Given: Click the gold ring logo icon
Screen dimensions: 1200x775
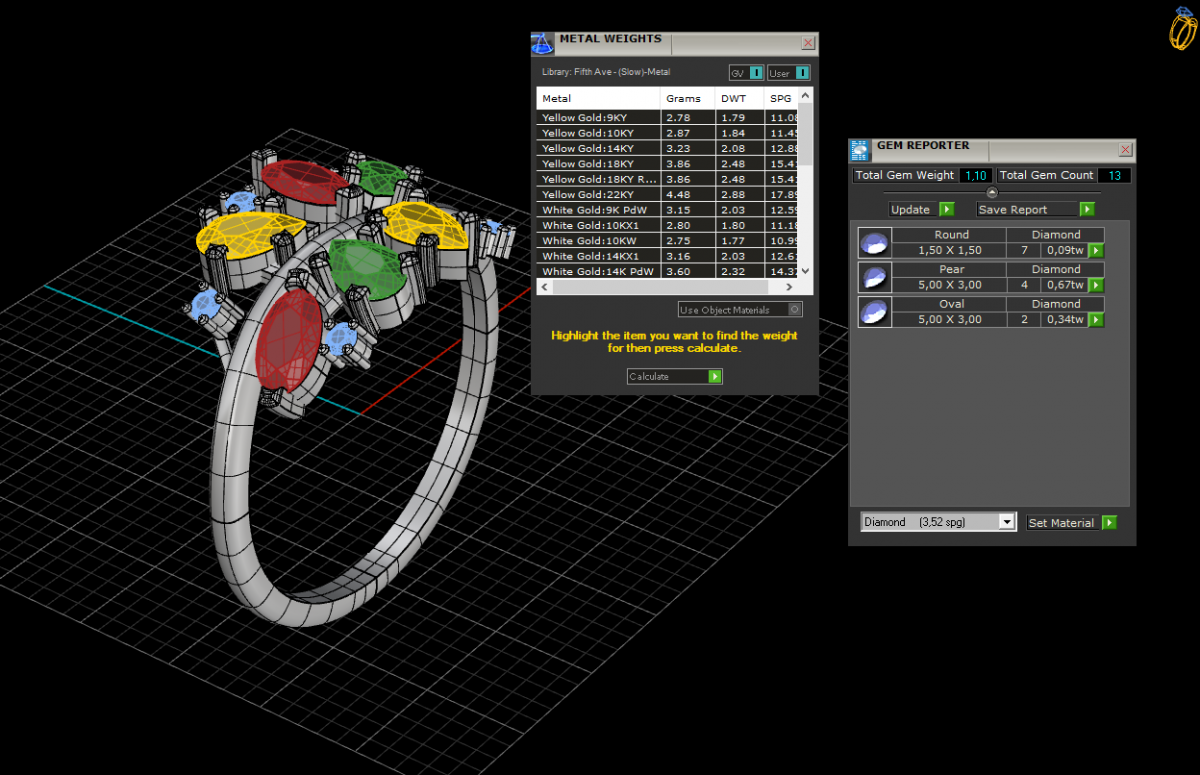Looking at the screenshot, I should pyautogui.click(x=1183, y=29).
